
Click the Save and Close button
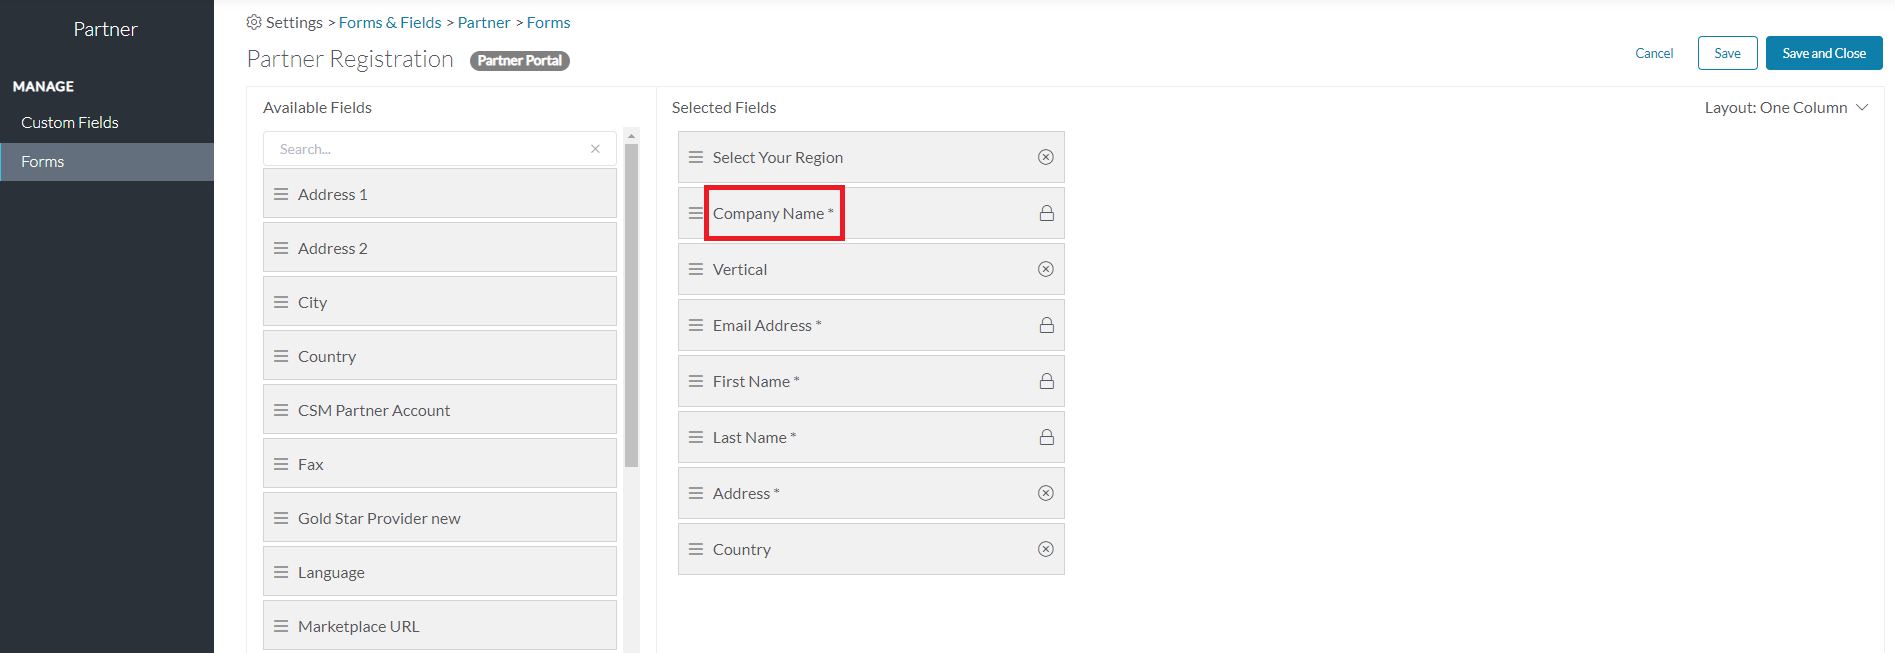(1823, 53)
